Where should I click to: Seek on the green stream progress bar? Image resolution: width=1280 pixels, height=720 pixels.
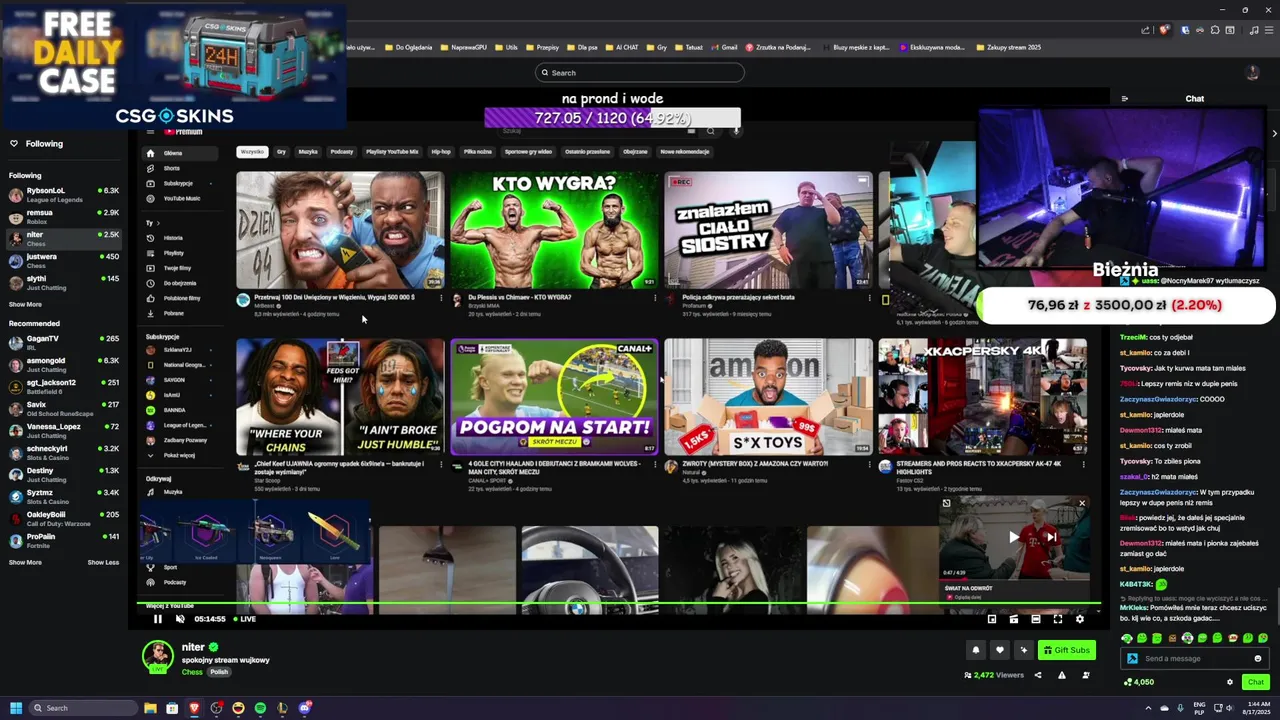618,603
